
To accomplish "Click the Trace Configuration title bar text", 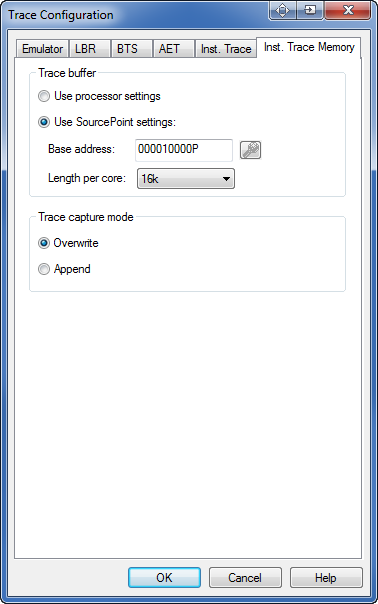I will coord(61,15).
